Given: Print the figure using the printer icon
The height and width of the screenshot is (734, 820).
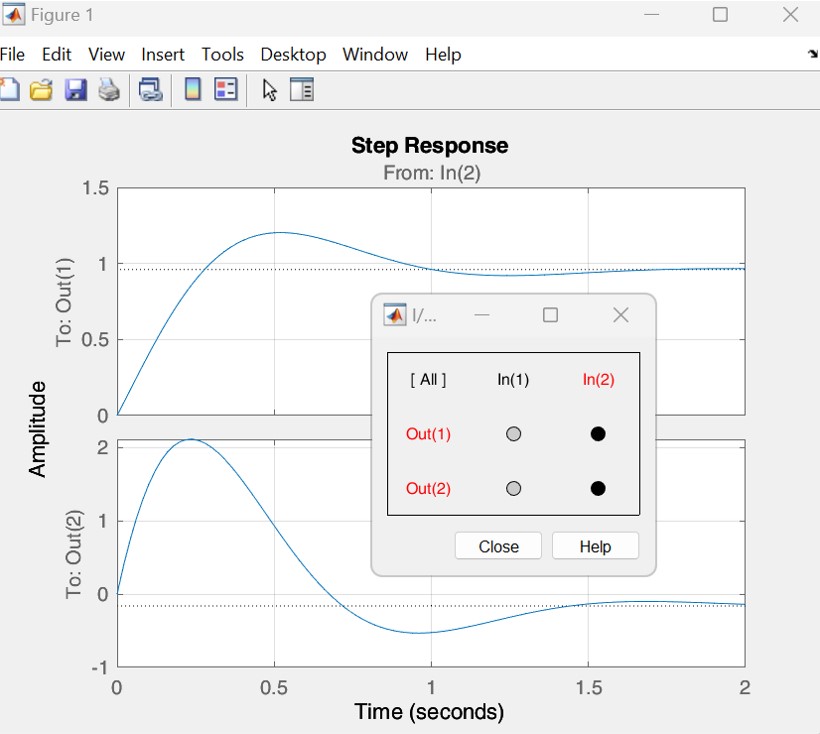Looking at the screenshot, I should (x=109, y=90).
